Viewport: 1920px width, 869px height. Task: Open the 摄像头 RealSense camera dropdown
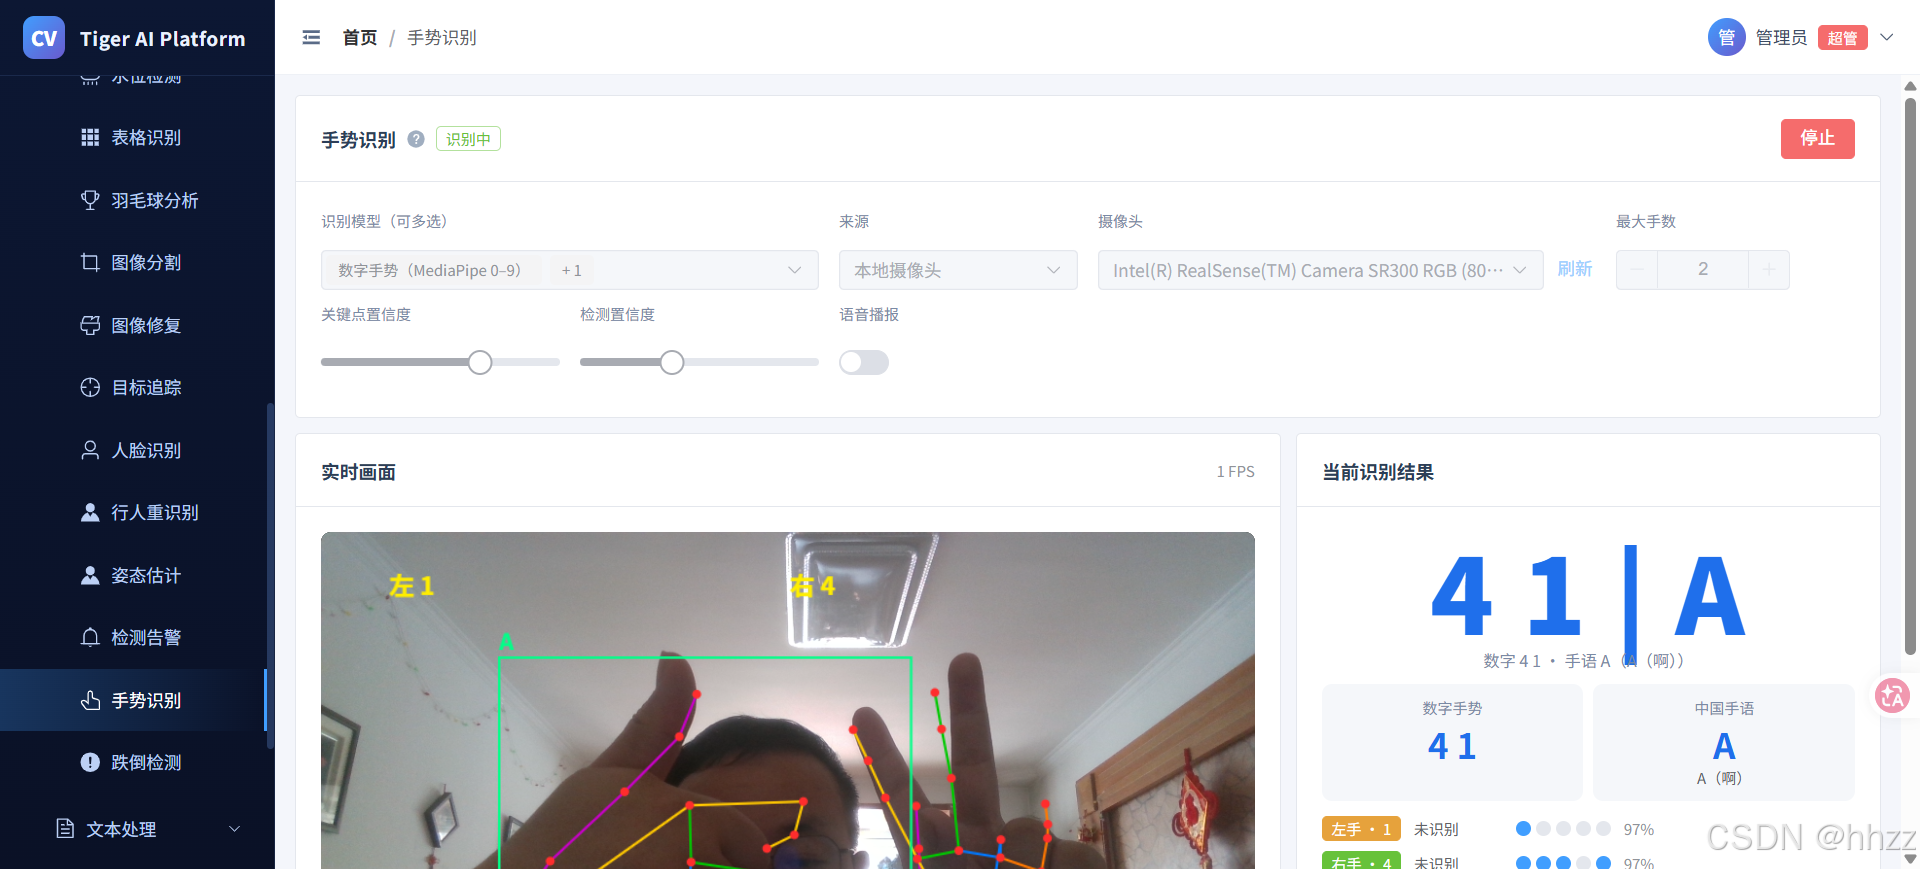click(1320, 270)
